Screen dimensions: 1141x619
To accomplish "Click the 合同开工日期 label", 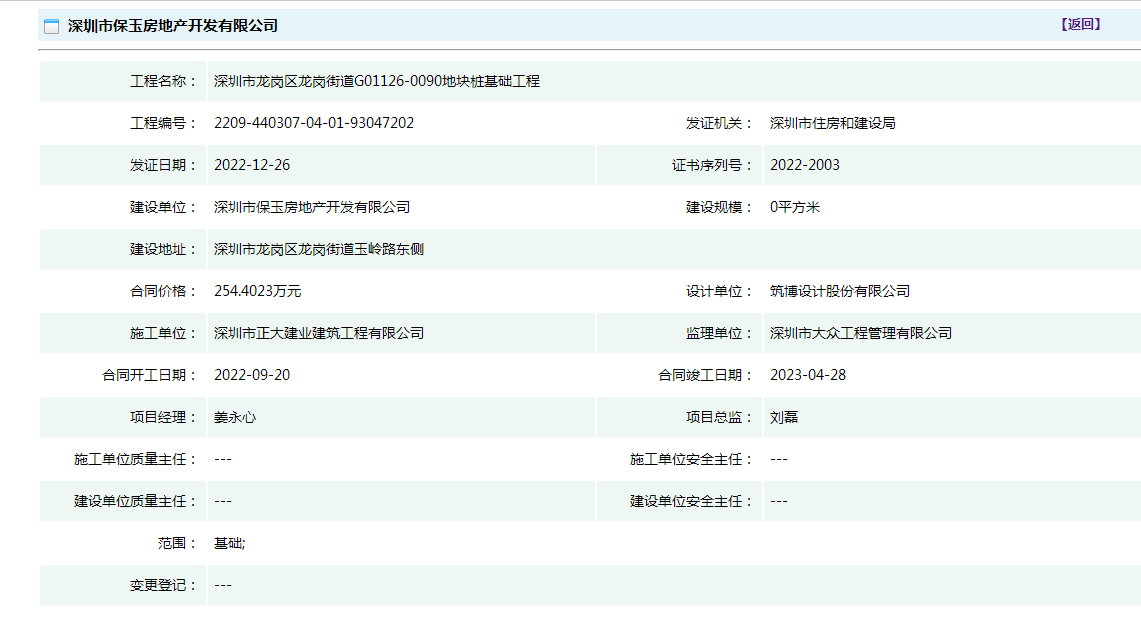I will (150, 375).
